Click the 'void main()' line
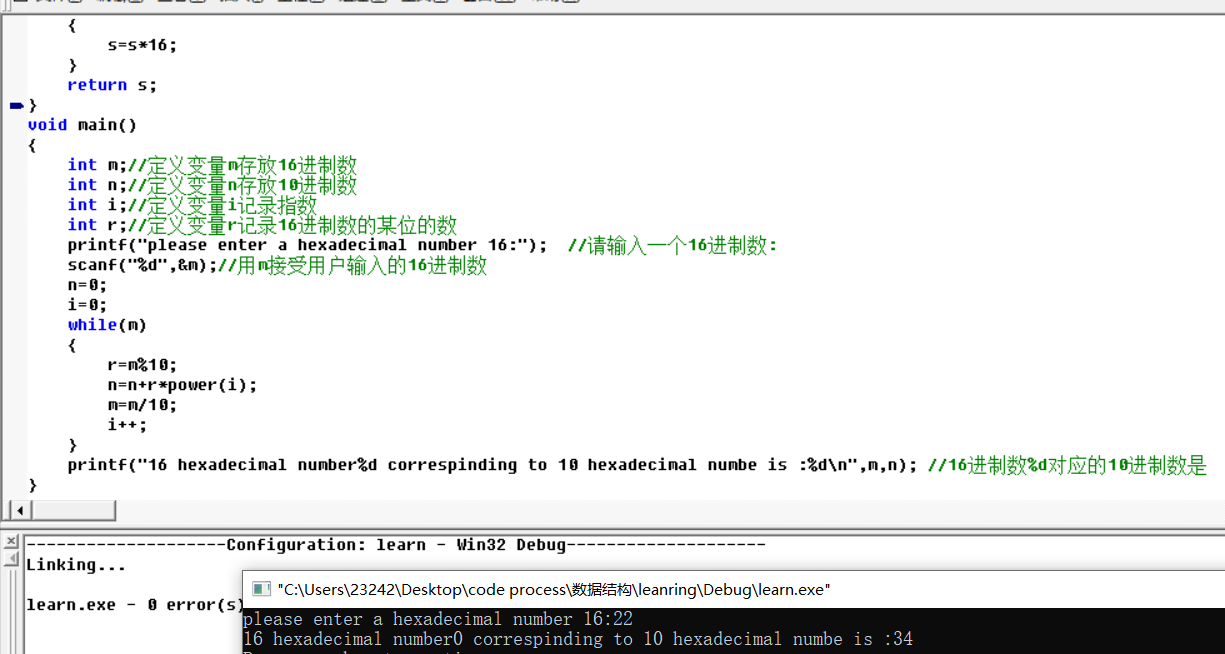 coord(82,125)
